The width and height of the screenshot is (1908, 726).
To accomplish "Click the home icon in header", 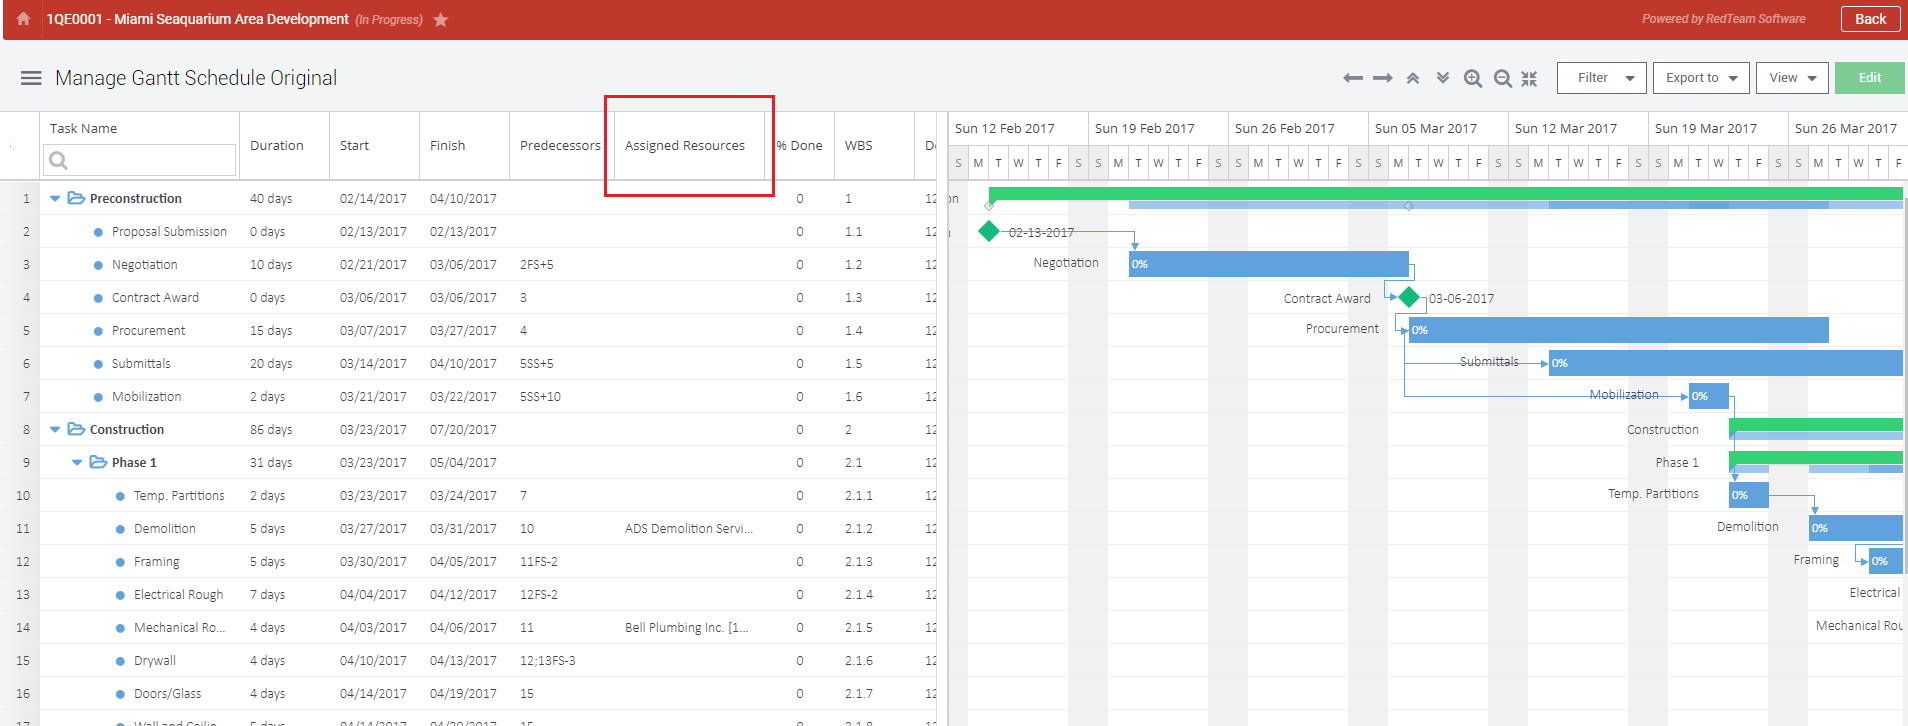I will click(23, 19).
